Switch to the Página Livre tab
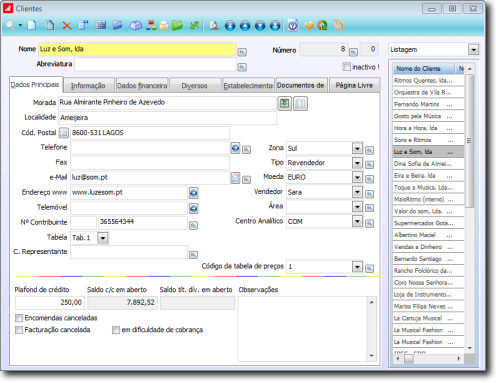 354,85
